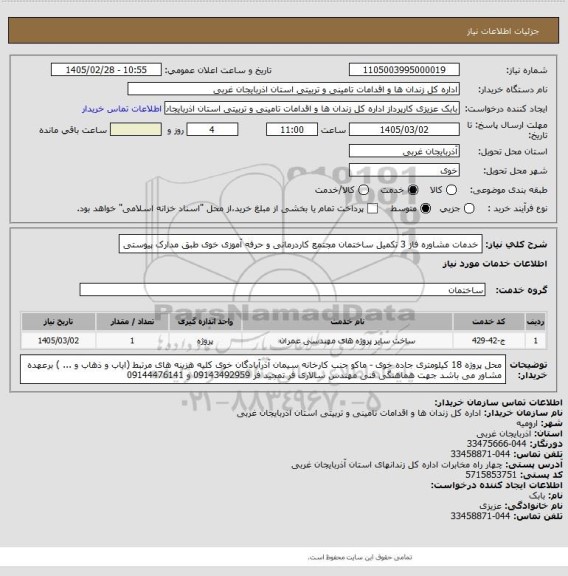Open the اطلاعات تماس خریدار link
568x576 pixels.
click(122, 109)
